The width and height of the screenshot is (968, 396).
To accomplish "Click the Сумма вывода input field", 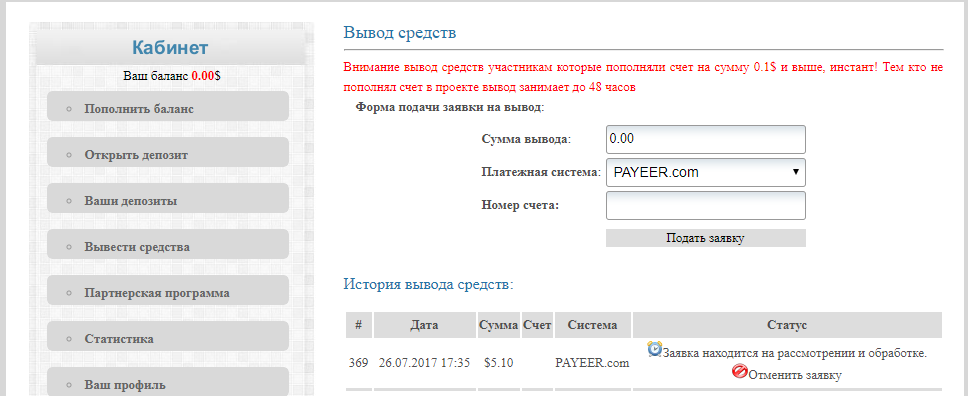I will (706, 140).
